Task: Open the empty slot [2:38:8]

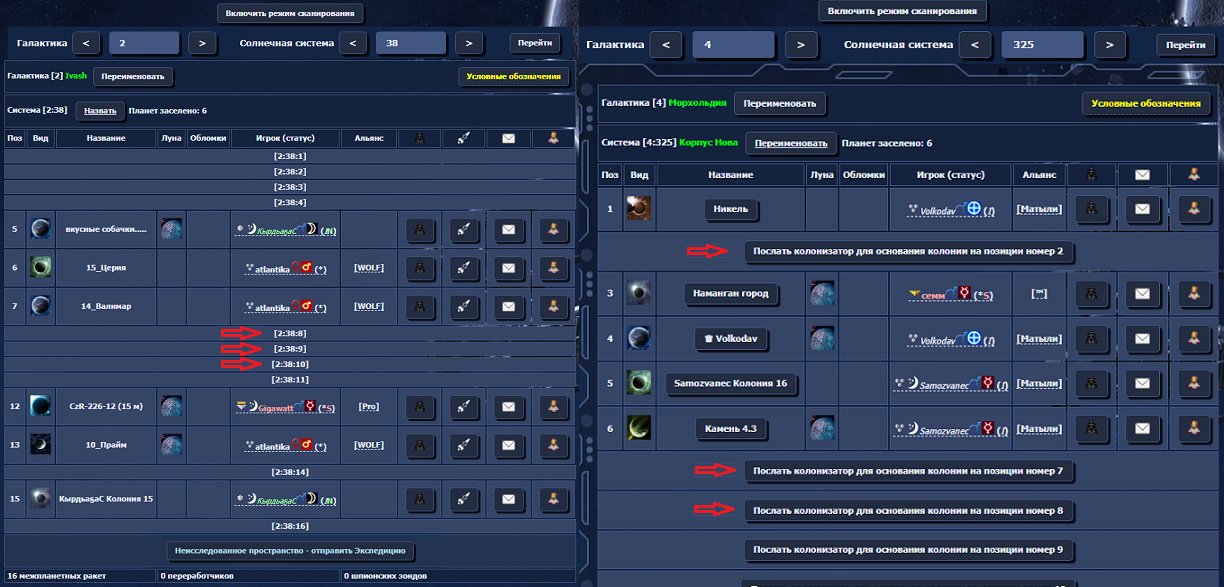Action: [x=290, y=333]
